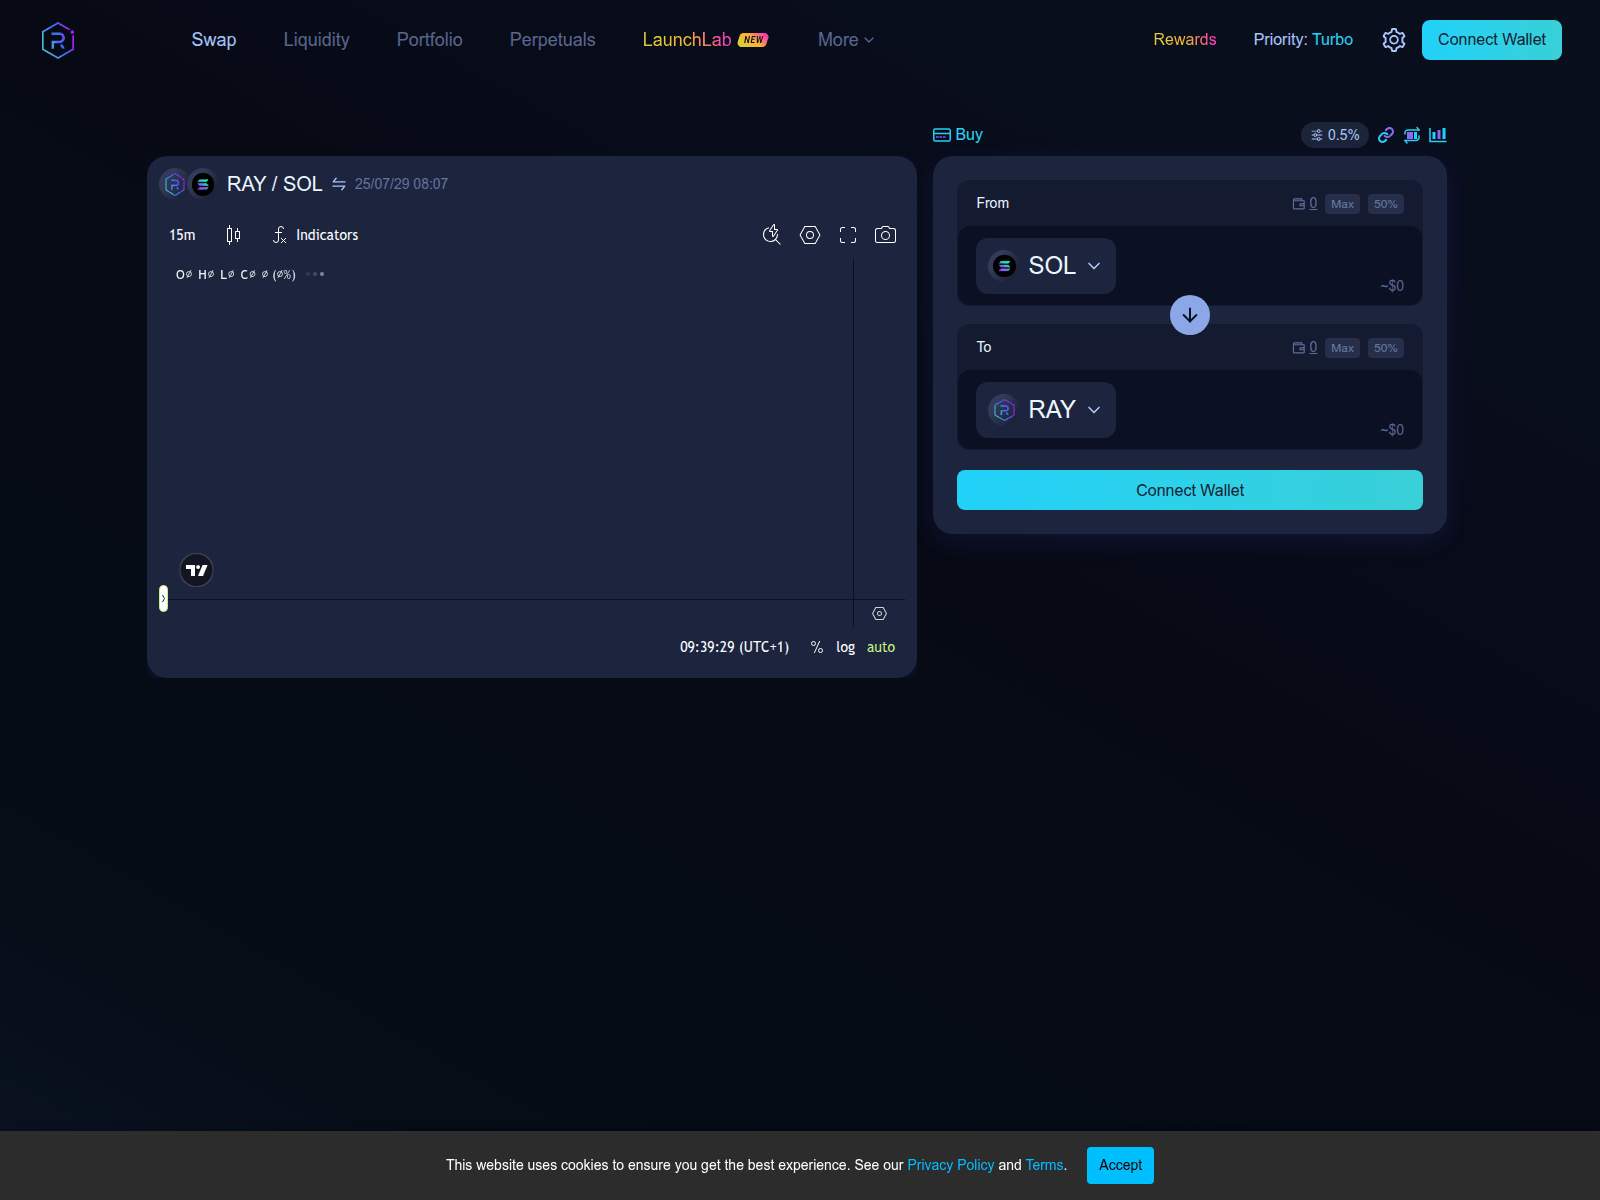1600x1200 pixels.
Task: Toggle log scale on the chart
Action: [846, 647]
